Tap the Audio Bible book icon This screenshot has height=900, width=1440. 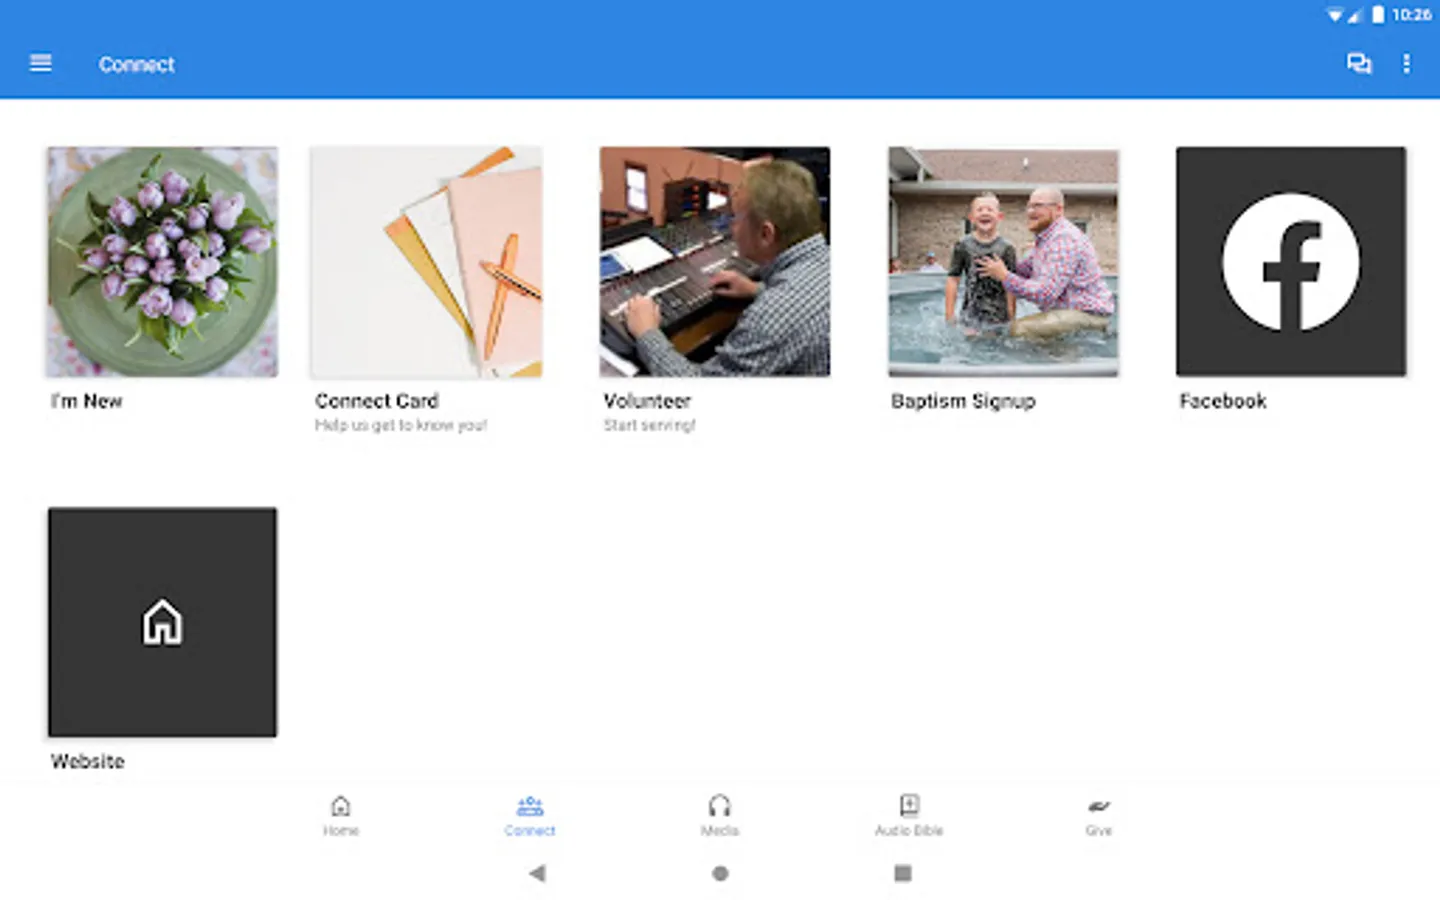909,806
